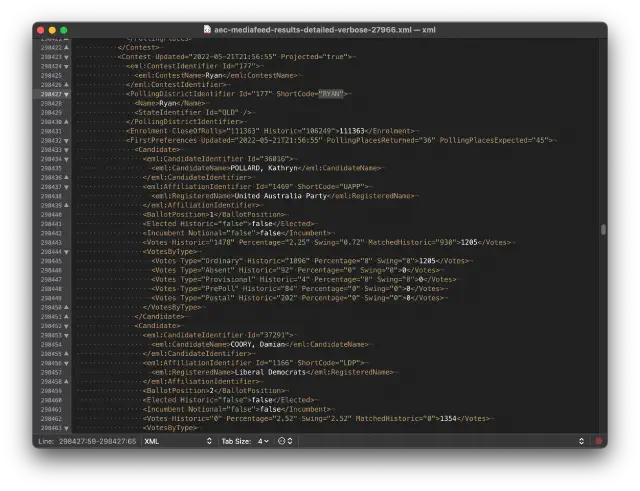The width and height of the screenshot is (640, 491).
Task: Toggle fold end marker at line 298436
Action: (x=67, y=177)
